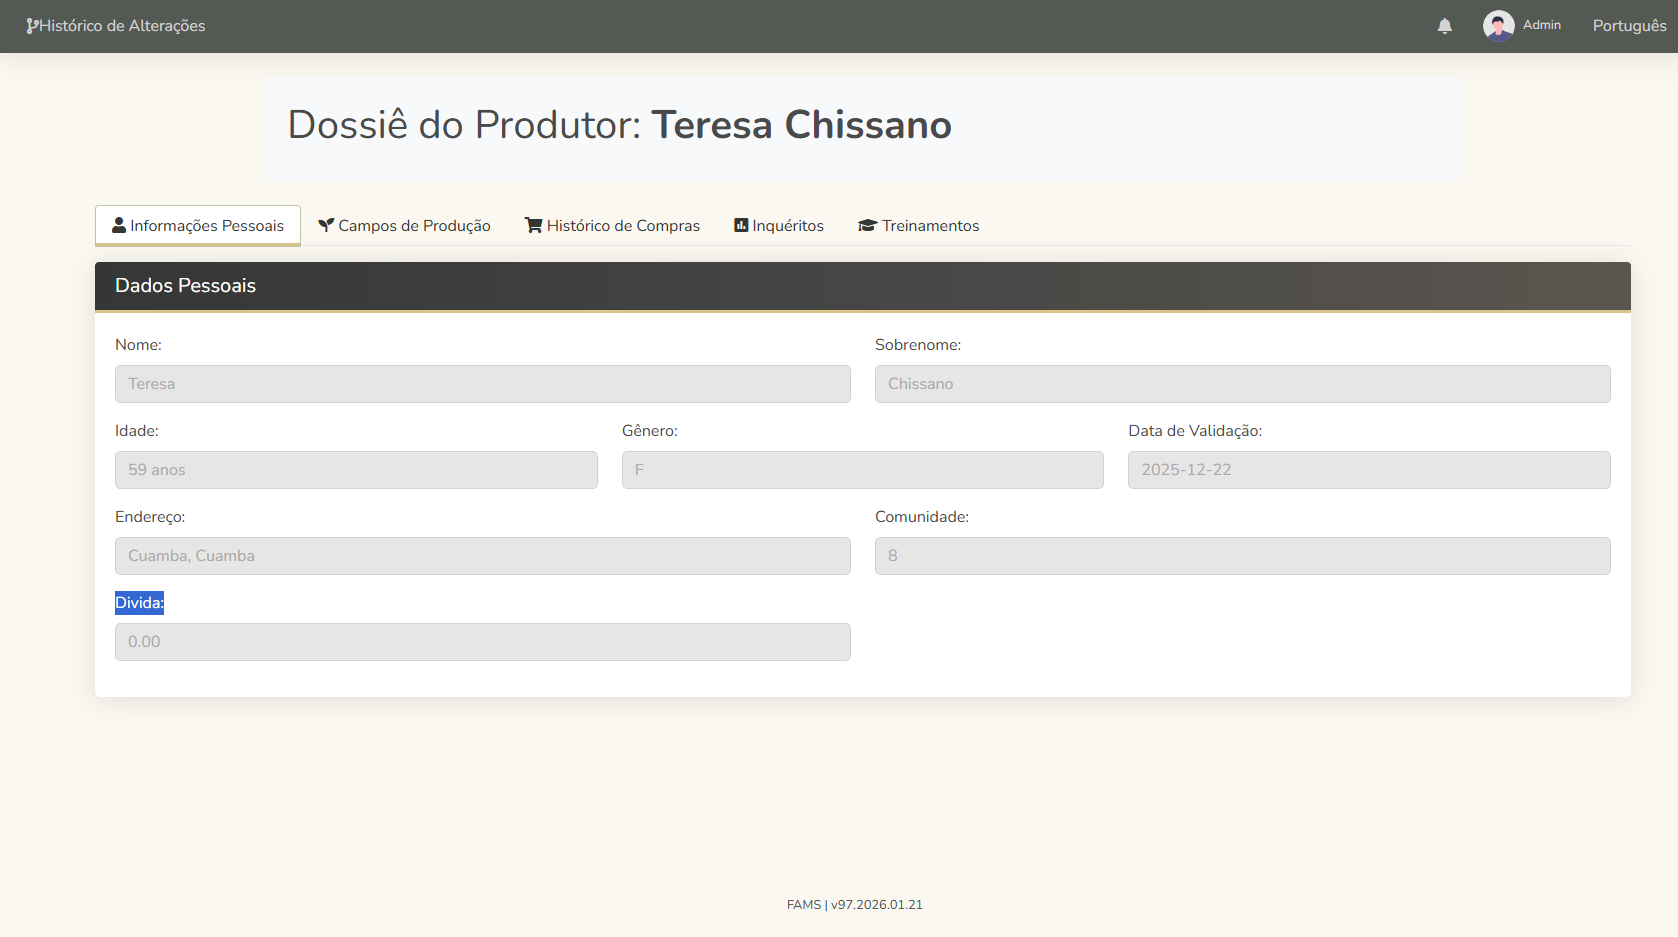The height and width of the screenshot is (937, 1678).
Task: Open the Histórico de Alterações link
Action: tap(122, 26)
